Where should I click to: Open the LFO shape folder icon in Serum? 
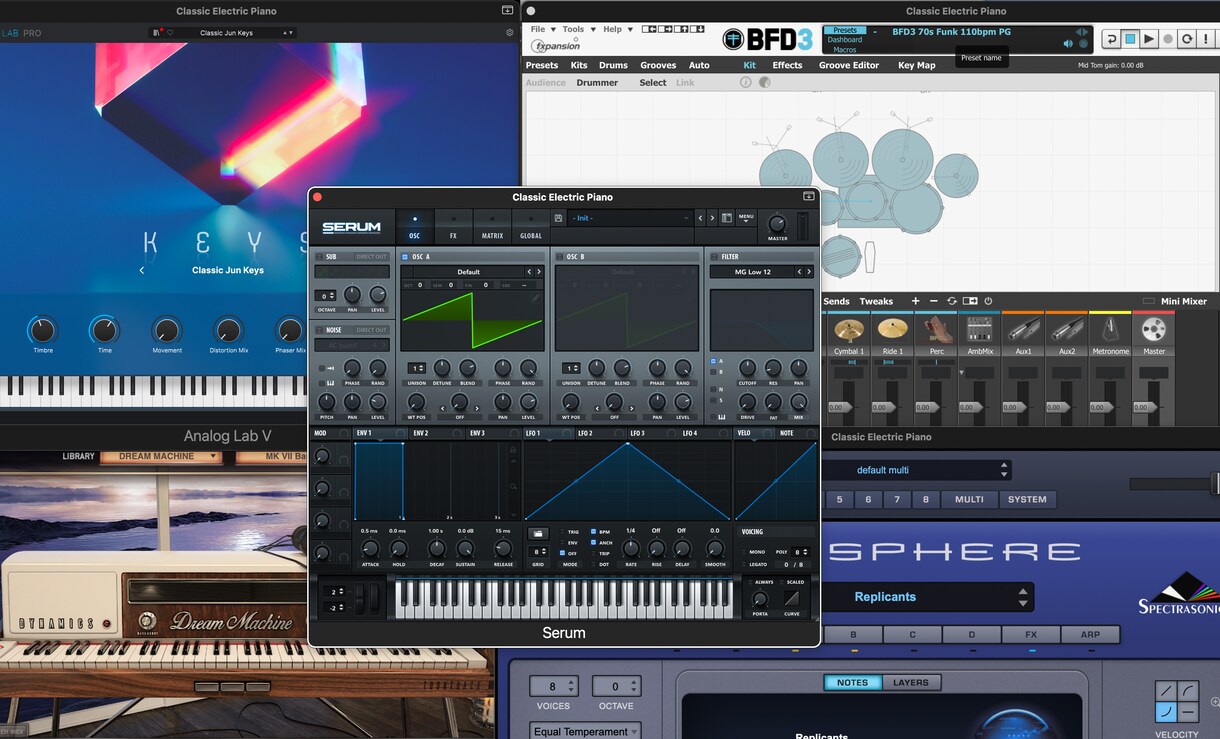click(538, 533)
